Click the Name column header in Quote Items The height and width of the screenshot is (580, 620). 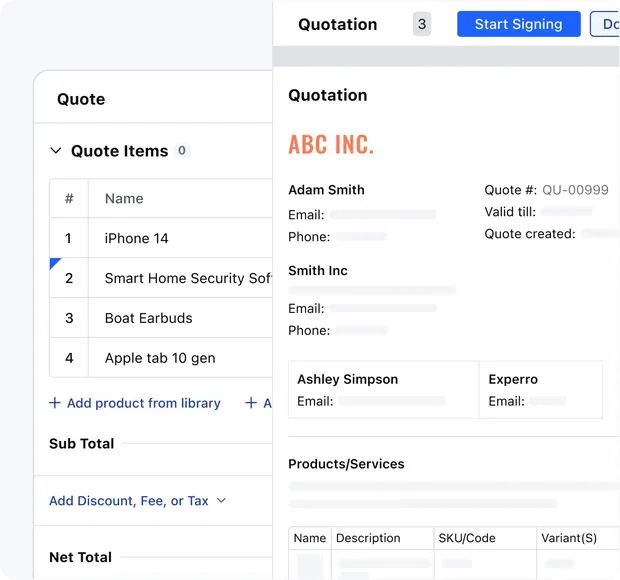124,198
